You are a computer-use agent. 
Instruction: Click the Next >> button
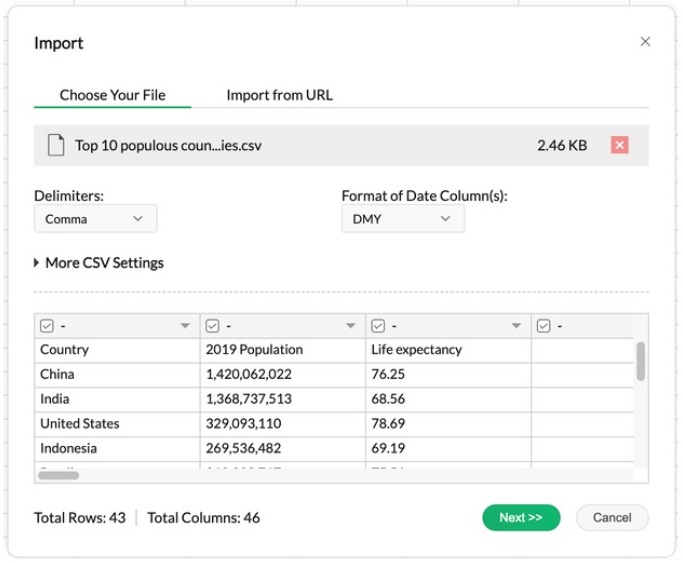520,517
